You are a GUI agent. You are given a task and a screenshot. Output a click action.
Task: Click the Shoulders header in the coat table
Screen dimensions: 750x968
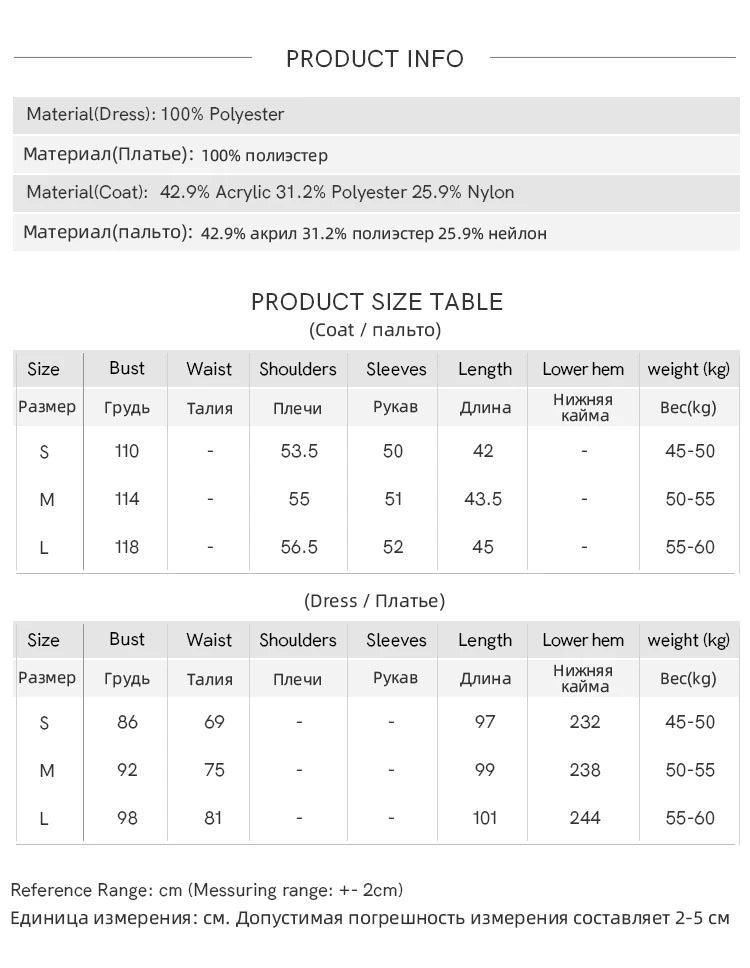coord(298,369)
